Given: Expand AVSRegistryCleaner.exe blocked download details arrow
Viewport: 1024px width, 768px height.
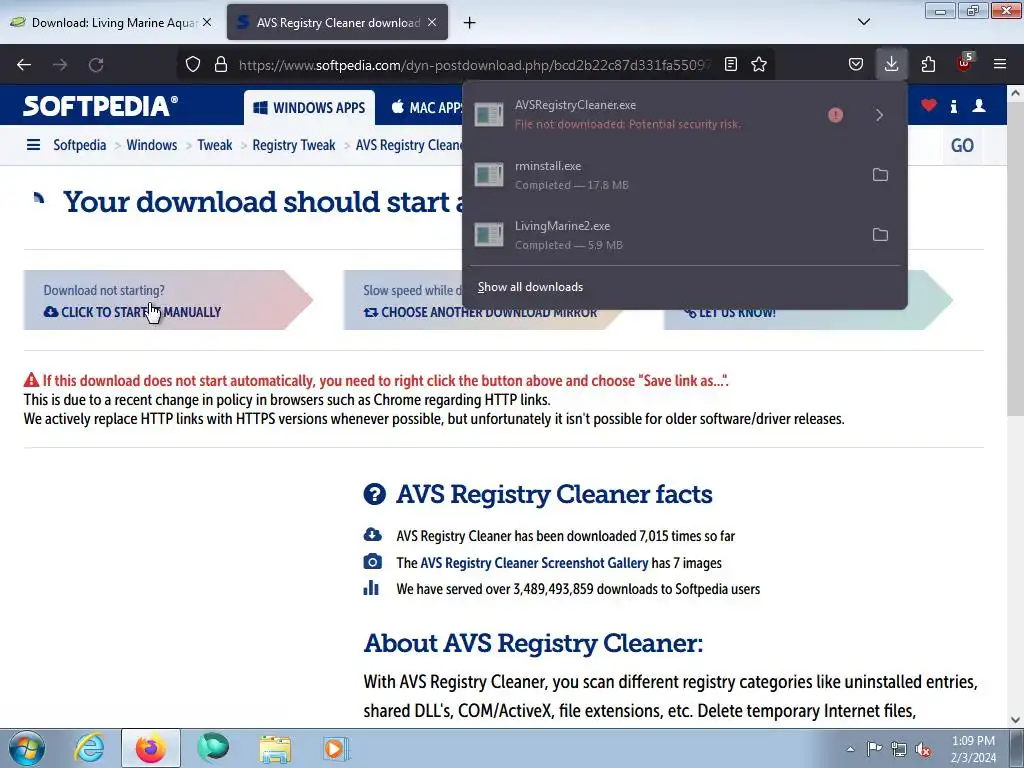Looking at the screenshot, I should tap(879, 115).
